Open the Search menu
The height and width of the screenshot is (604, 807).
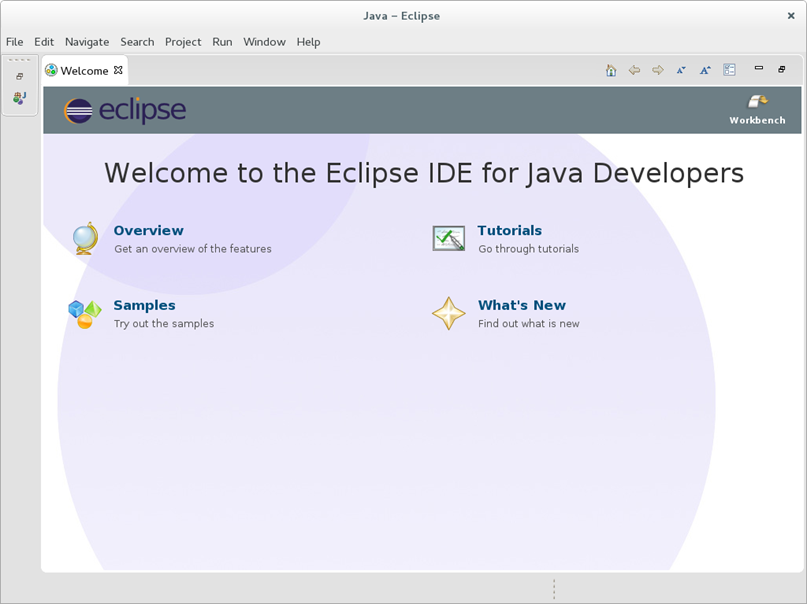pos(137,42)
